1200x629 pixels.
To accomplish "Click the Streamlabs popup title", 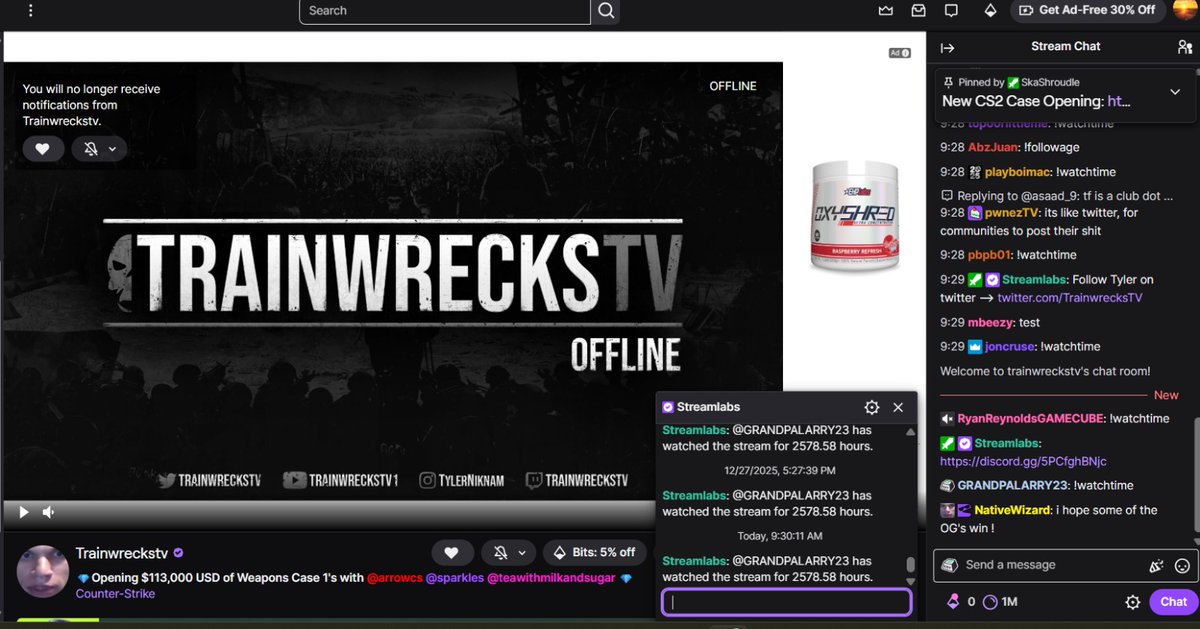I will [x=706, y=407].
